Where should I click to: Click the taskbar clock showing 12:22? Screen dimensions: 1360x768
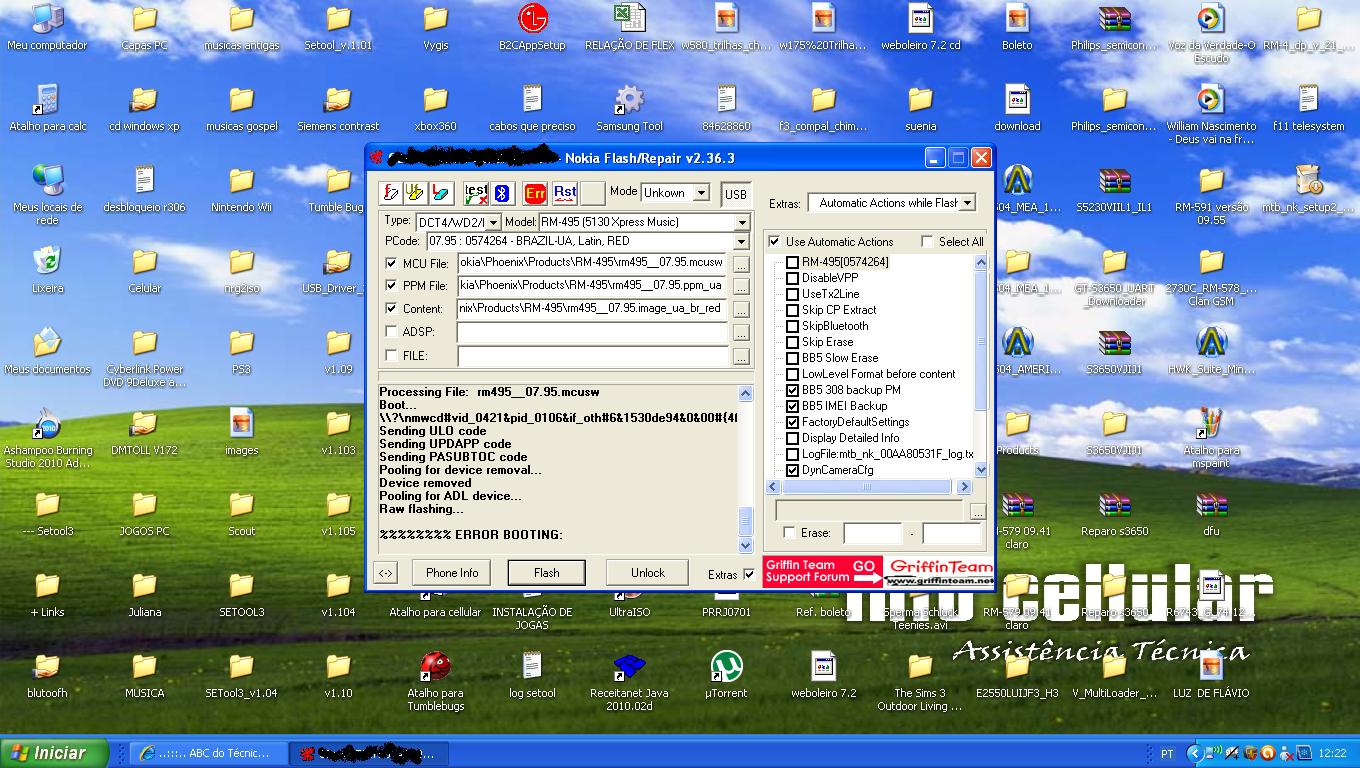(1332, 754)
